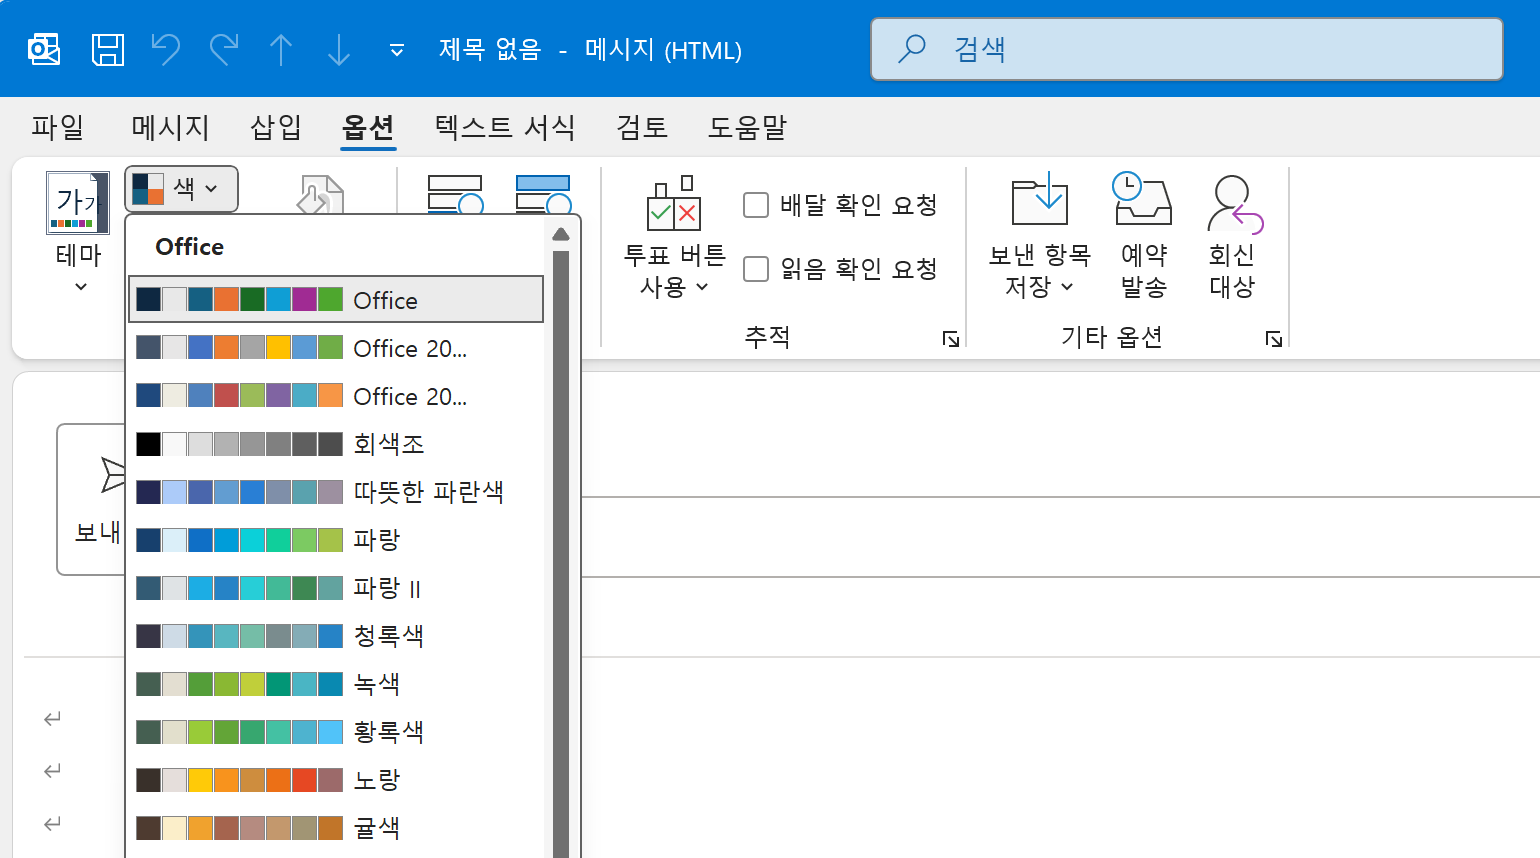Redo the last action
The height and width of the screenshot is (858, 1540).
pos(224,49)
